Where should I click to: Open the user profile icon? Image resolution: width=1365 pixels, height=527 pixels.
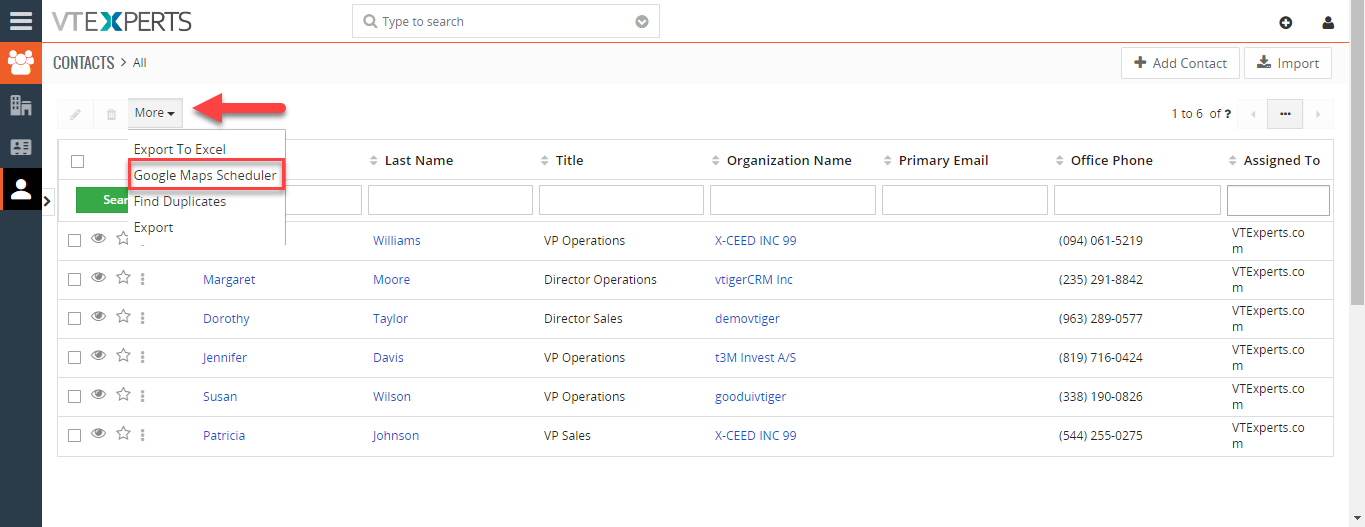1328,22
